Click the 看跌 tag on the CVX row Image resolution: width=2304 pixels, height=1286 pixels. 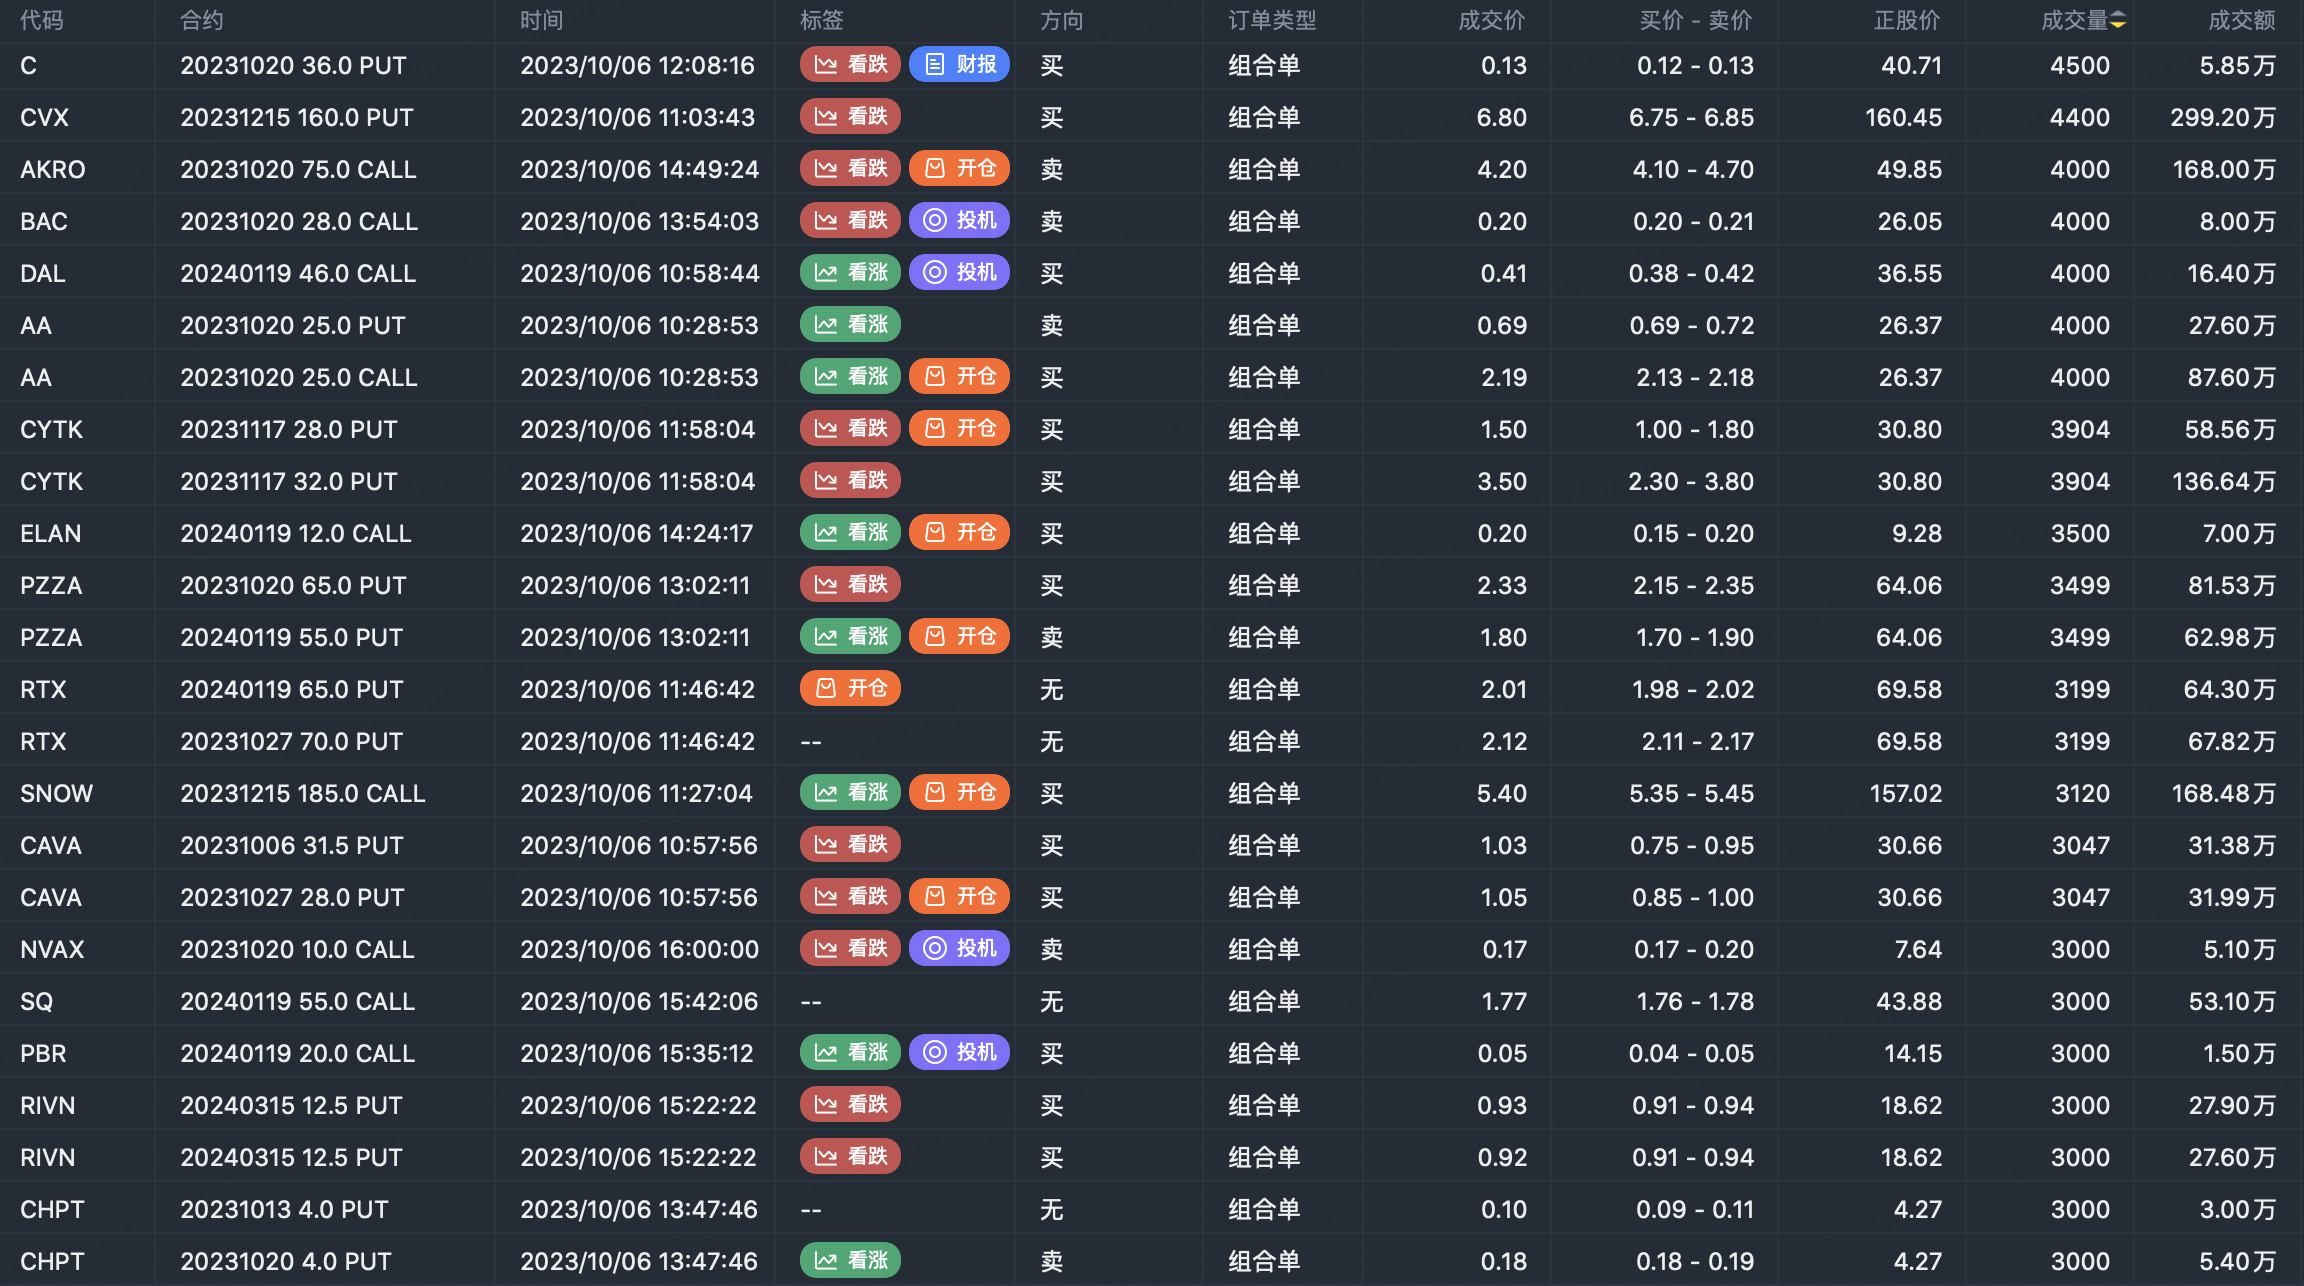(x=850, y=117)
